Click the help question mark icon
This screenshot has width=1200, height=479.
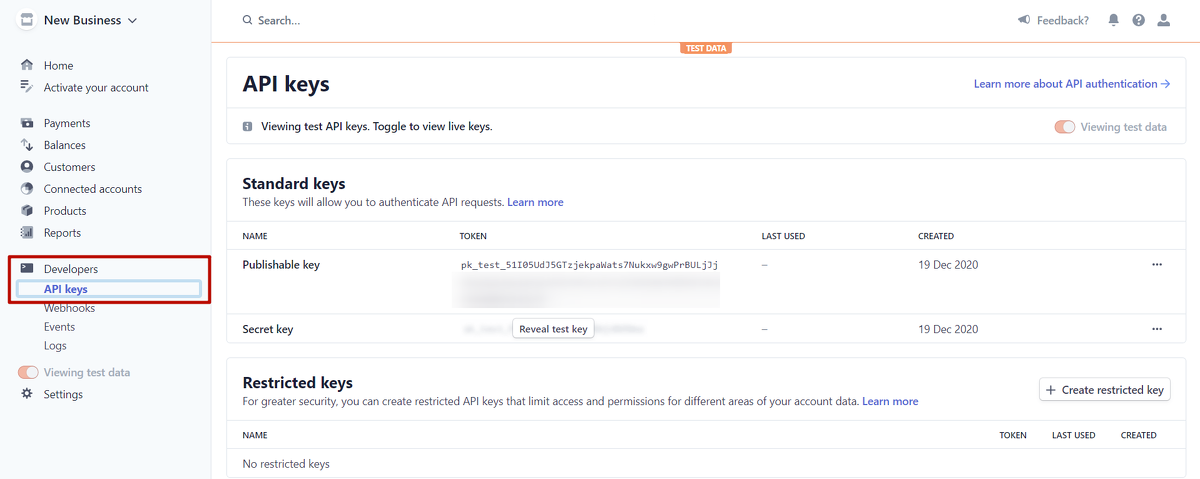click(1138, 20)
